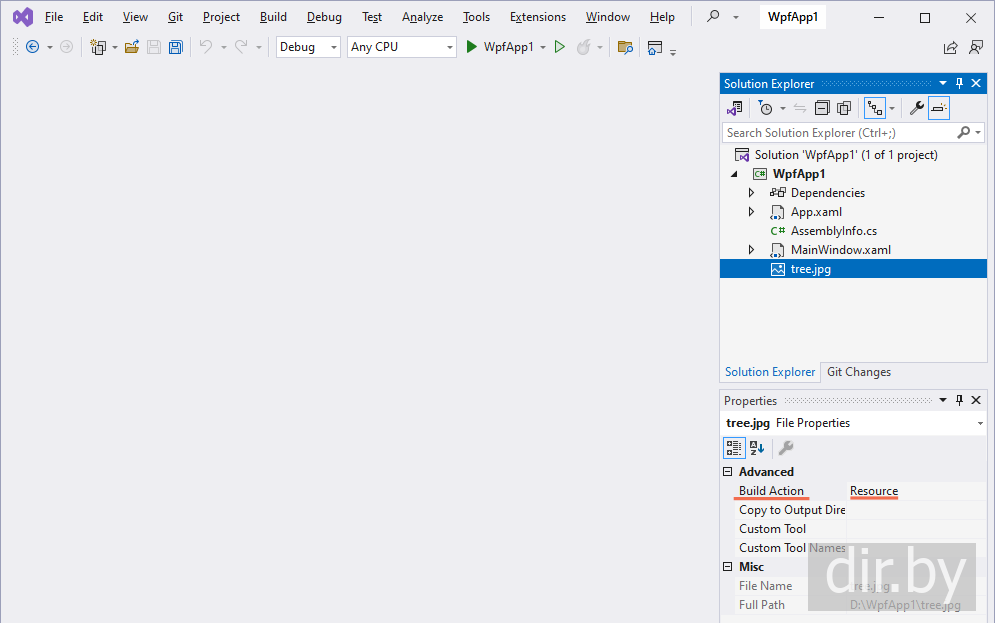Screen dimensions: 995x623
Task: Select the Build Action property row
Action: pyautogui.click(x=771, y=491)
